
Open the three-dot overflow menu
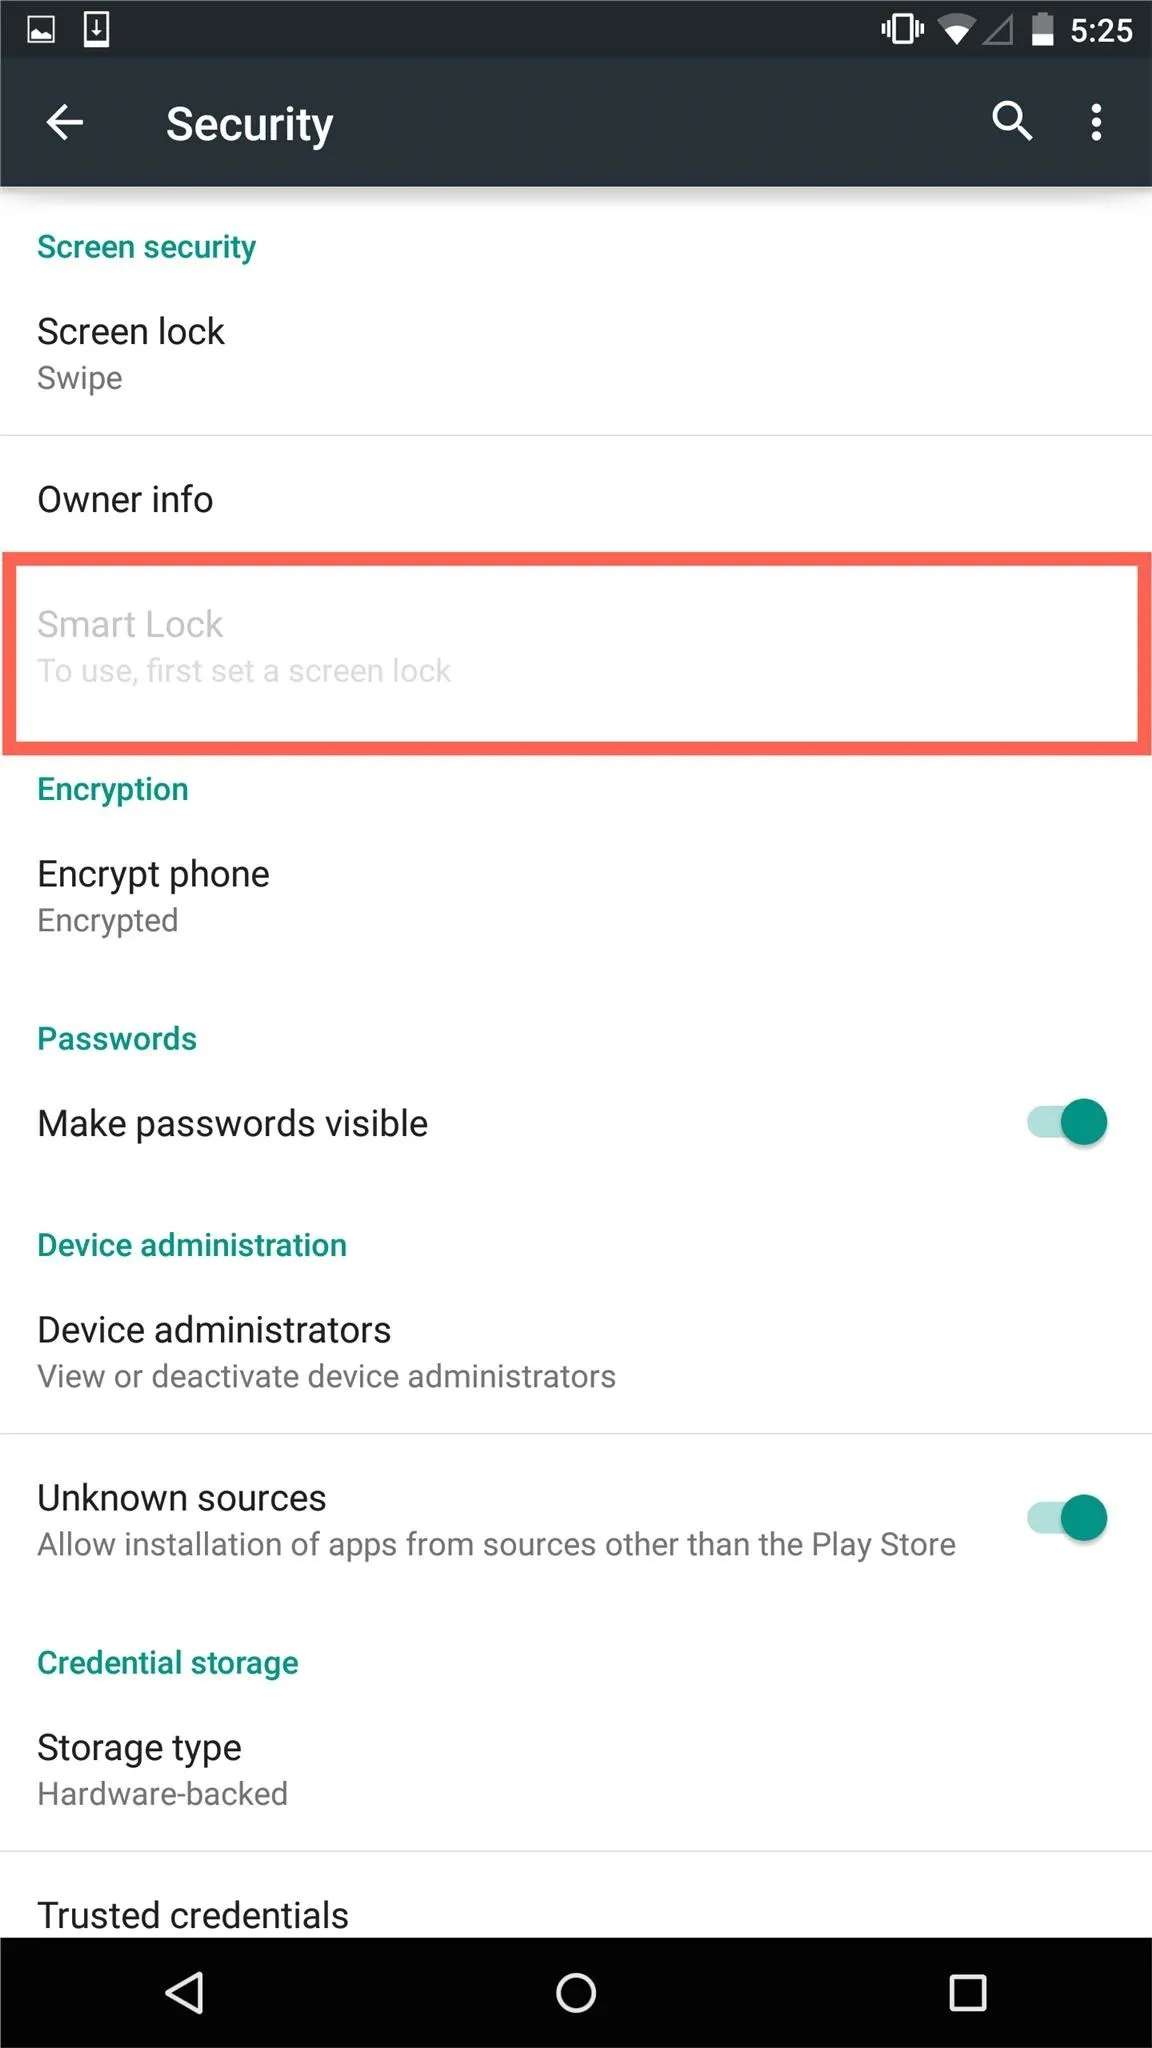tap(1097, 122)
